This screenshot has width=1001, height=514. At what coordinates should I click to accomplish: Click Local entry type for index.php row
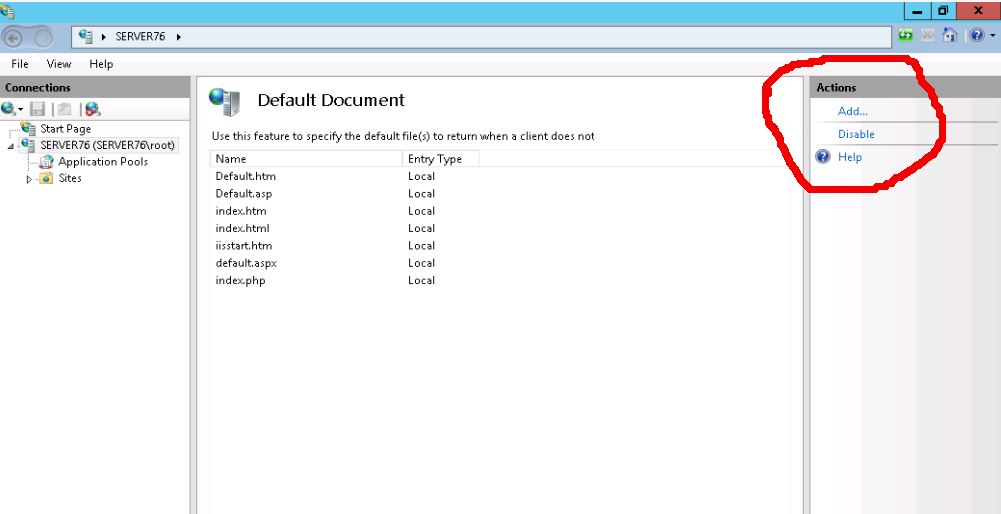point(421,280)
